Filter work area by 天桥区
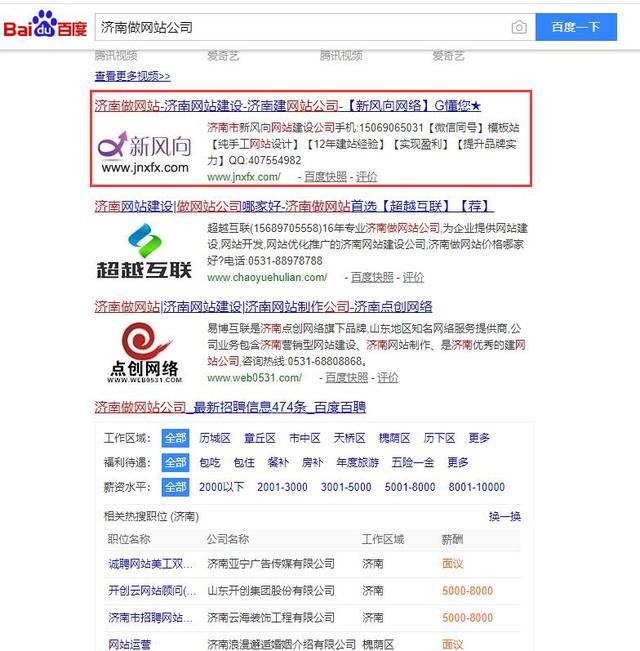Image resolution: width=640 pixels, height=651 pixels. [349, 438]
